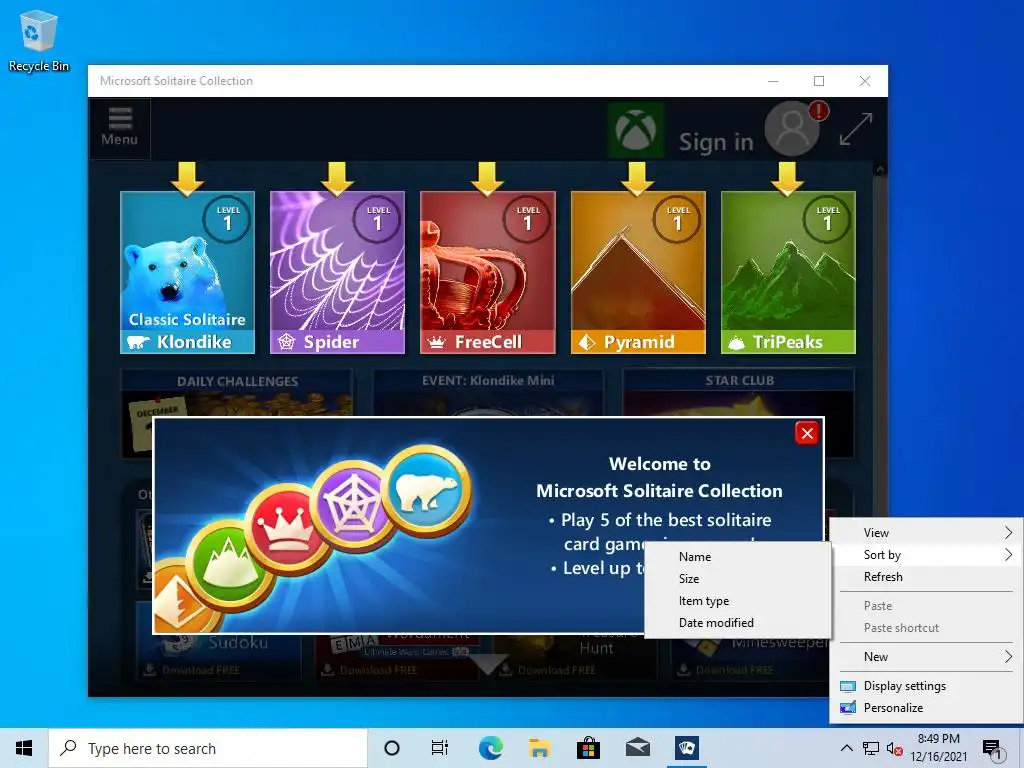Screen dimensions: 1024x768
Task: Toggle fullscreen with the diagonal arrows icon
Action: coord(856,129)
